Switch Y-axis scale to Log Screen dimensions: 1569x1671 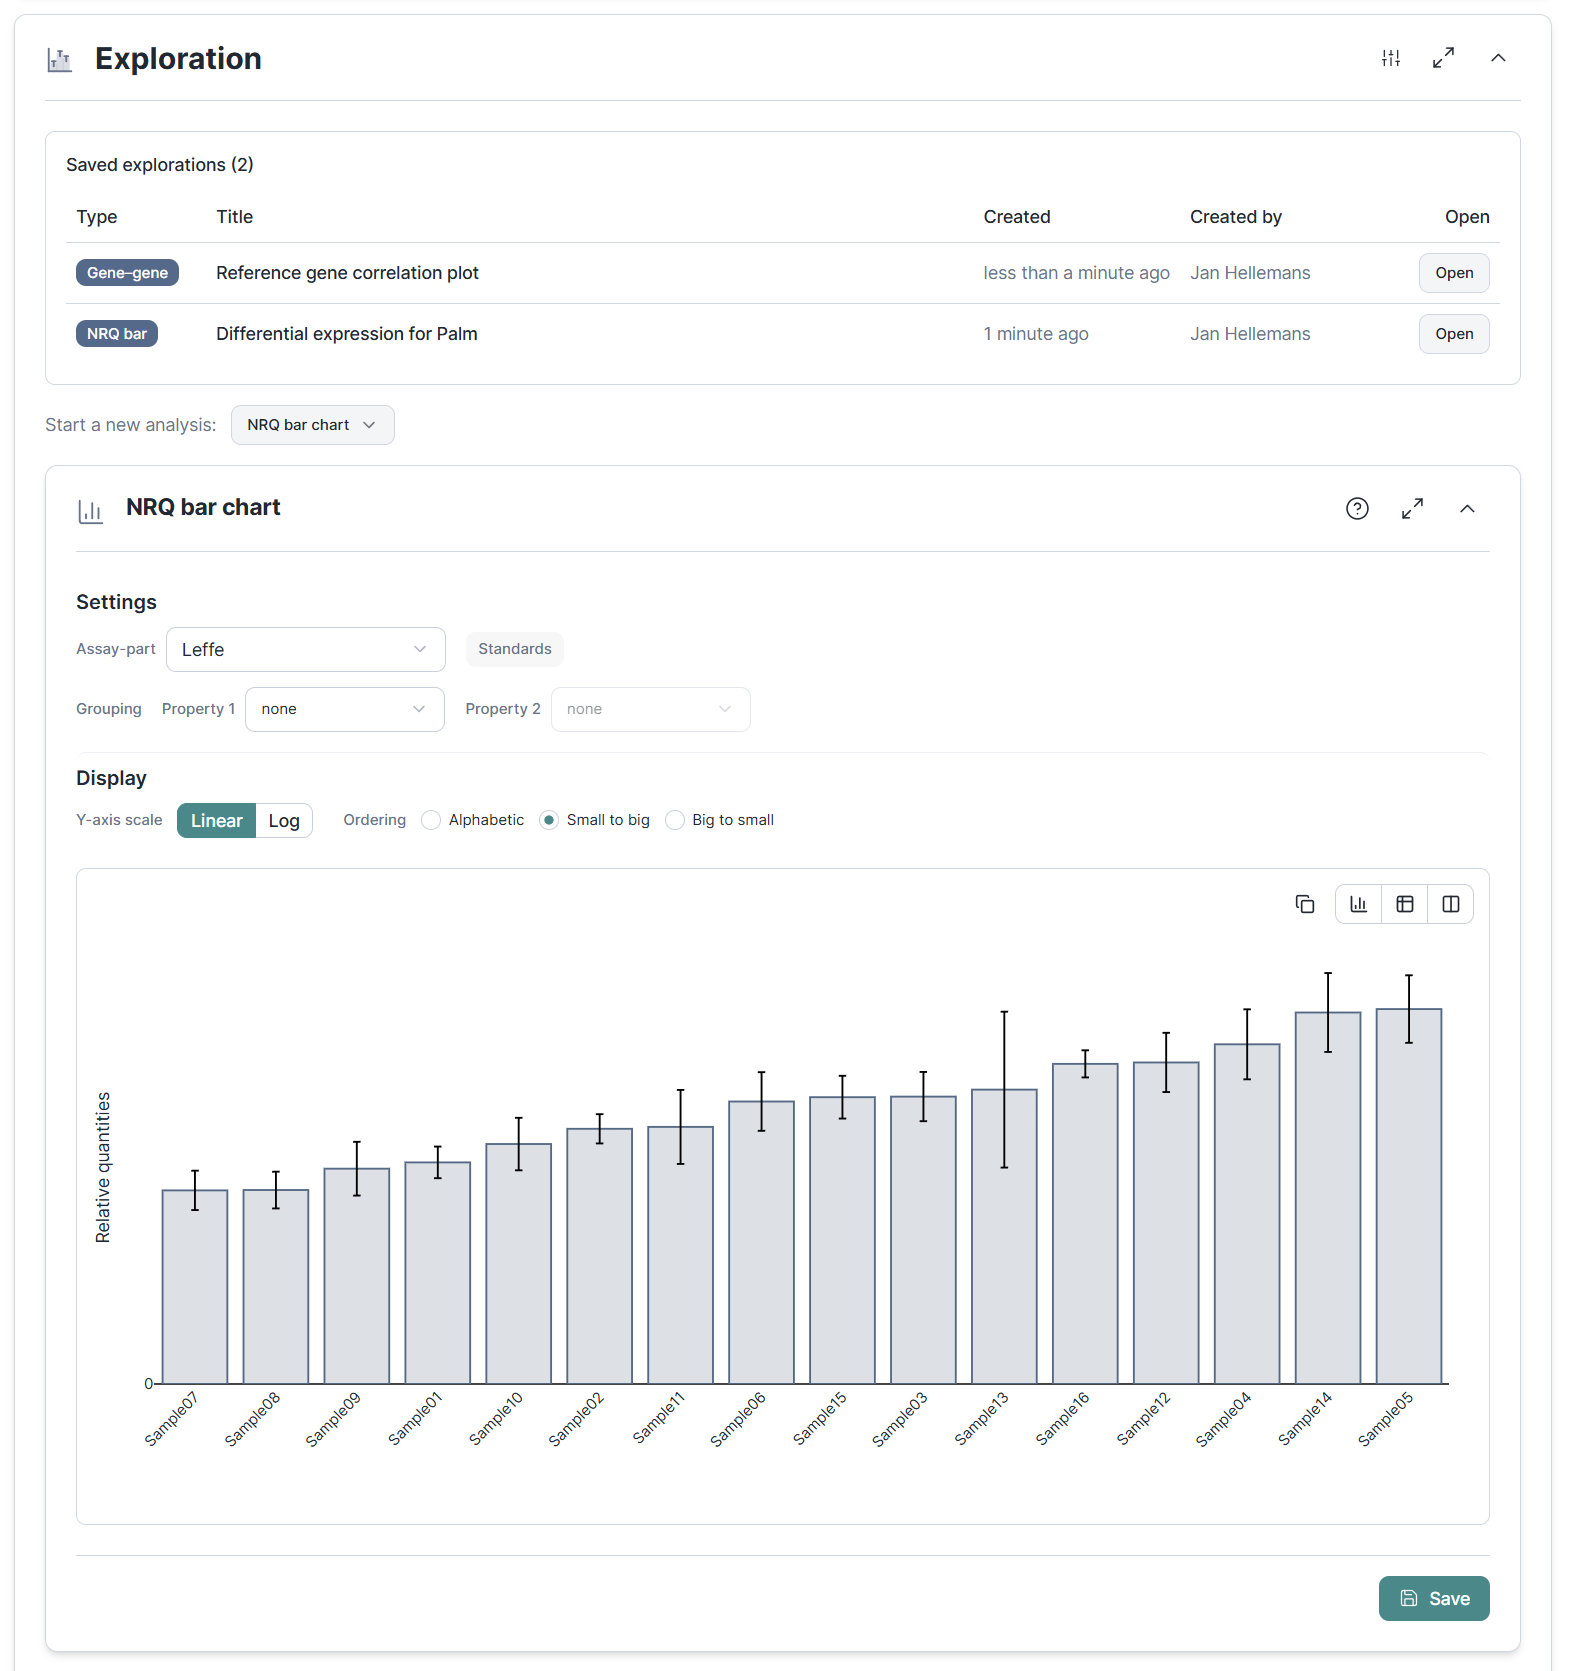point(284,821)
